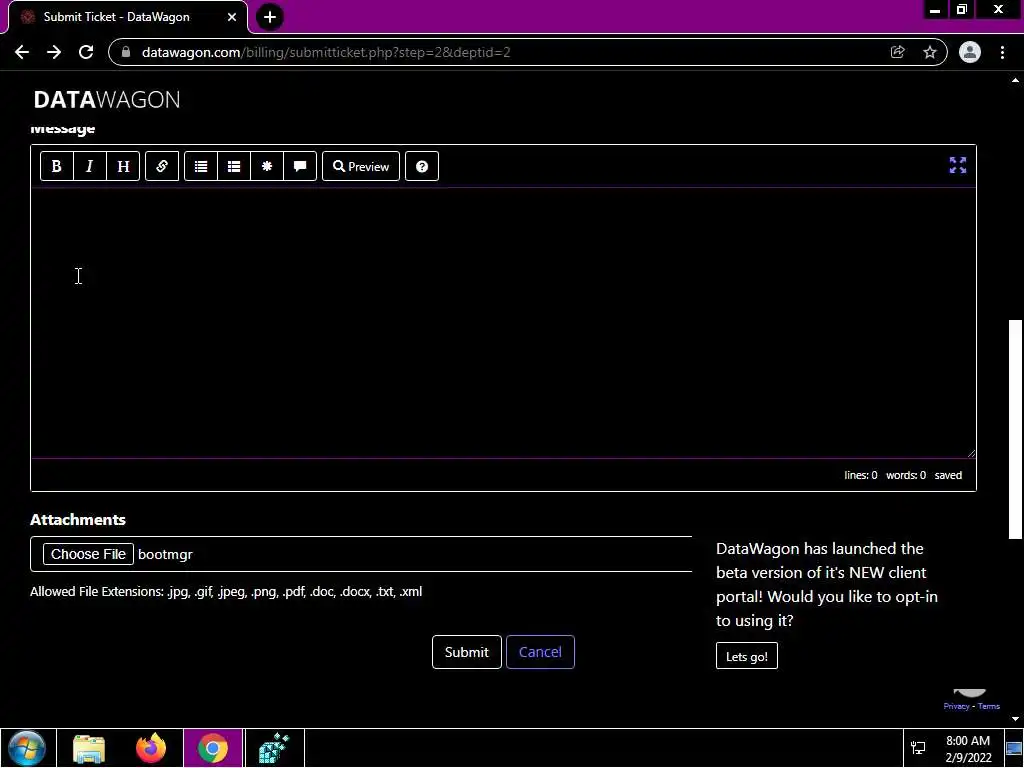Go forward in browser history
Screen dimensions: 1024x768
(x=54, y=52)
